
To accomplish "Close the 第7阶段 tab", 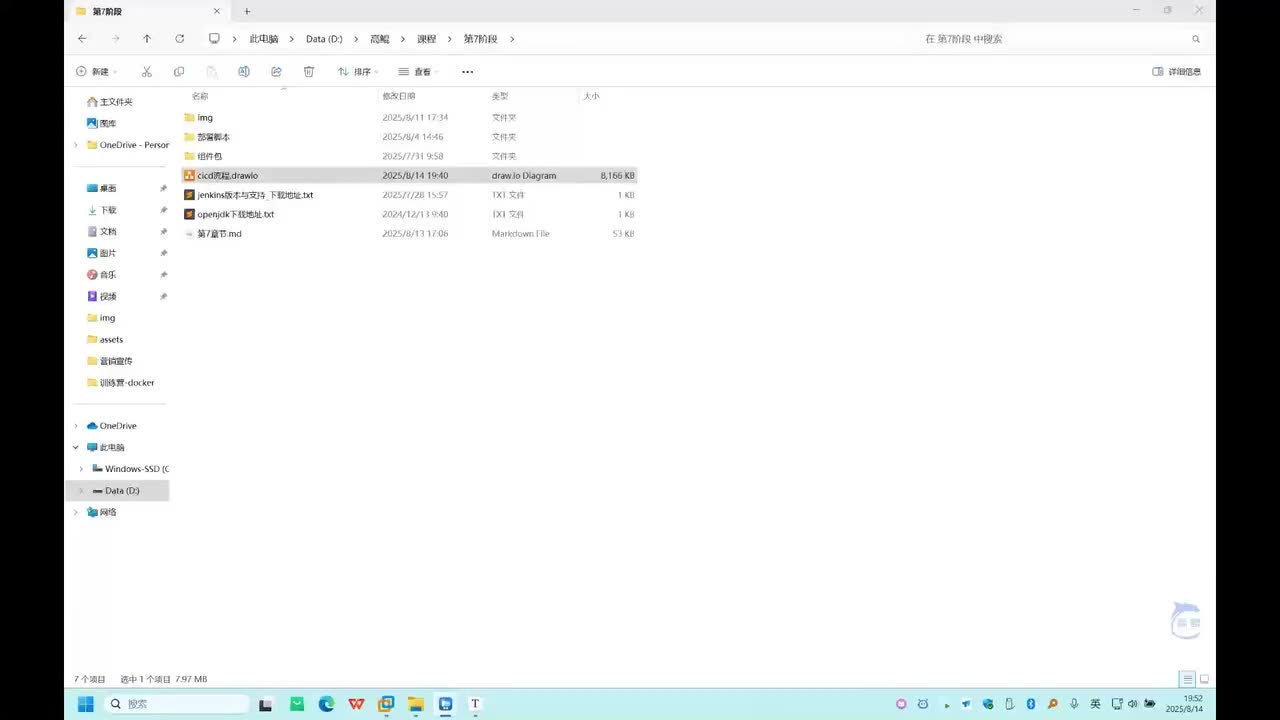I will [217, 11].
